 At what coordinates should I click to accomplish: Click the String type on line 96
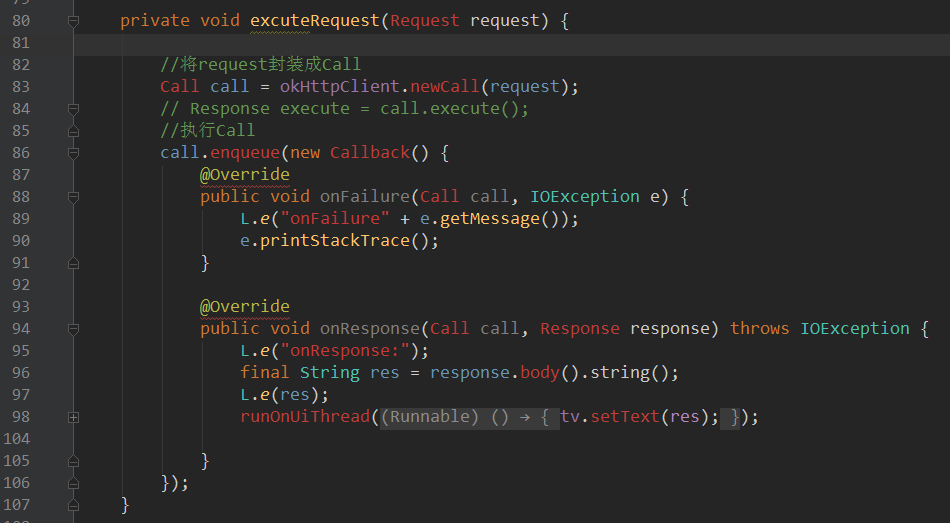point(330,373)
